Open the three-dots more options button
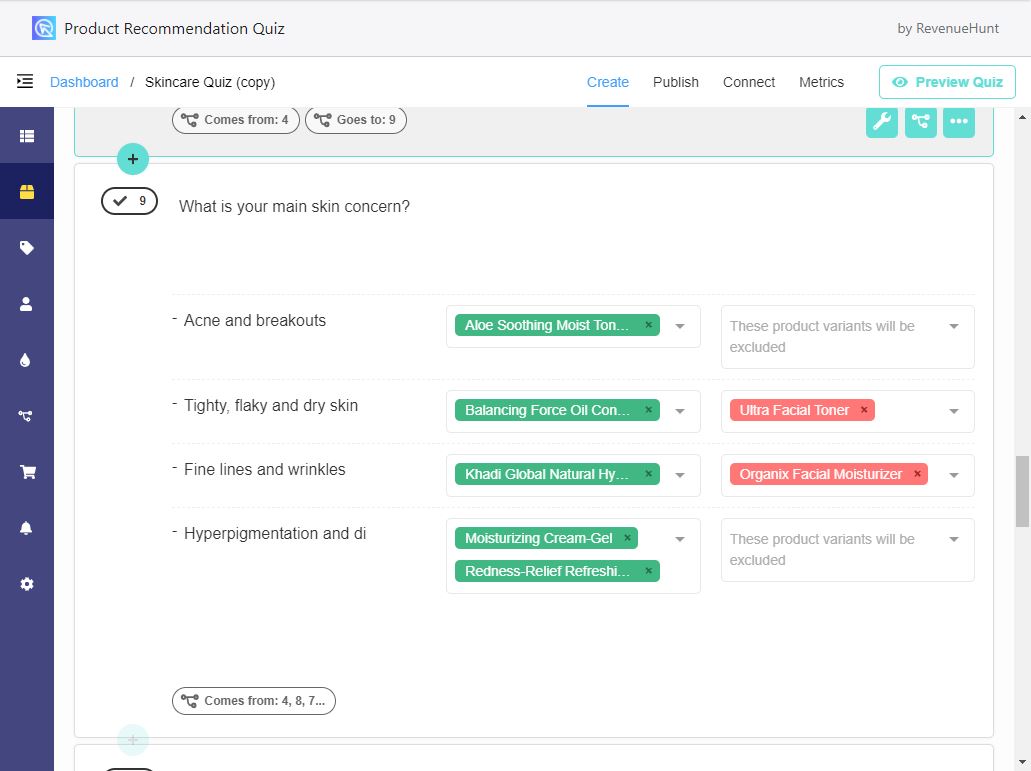This screenshot has height=771, width=1031. [x=959, y=121]
